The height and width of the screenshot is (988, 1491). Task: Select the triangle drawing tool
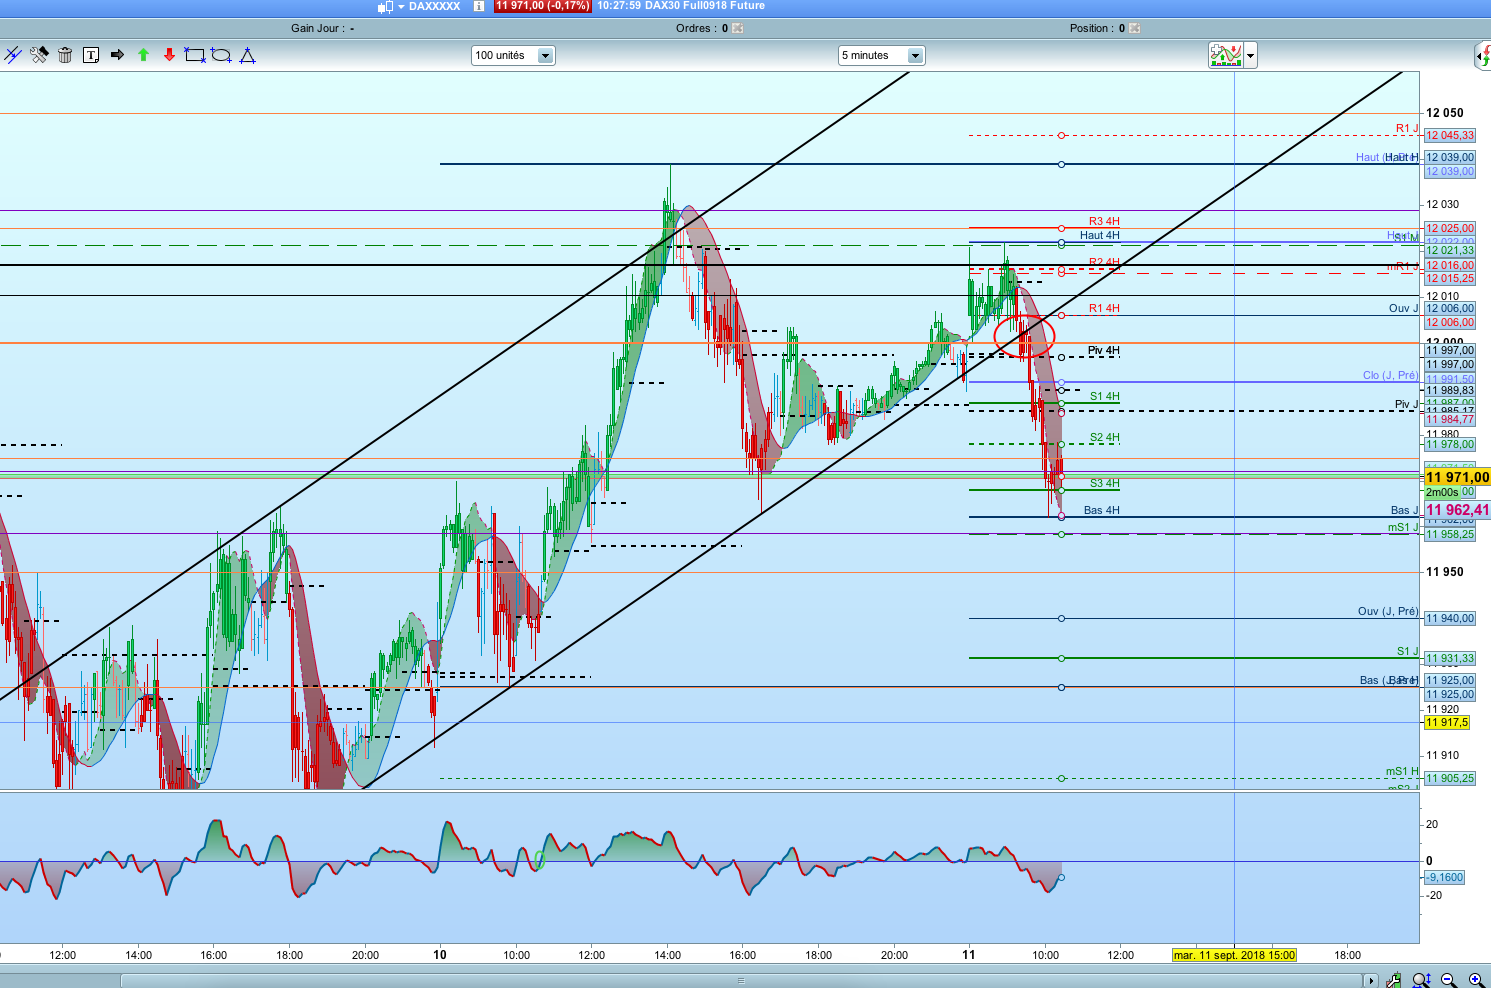click(248, 55)
